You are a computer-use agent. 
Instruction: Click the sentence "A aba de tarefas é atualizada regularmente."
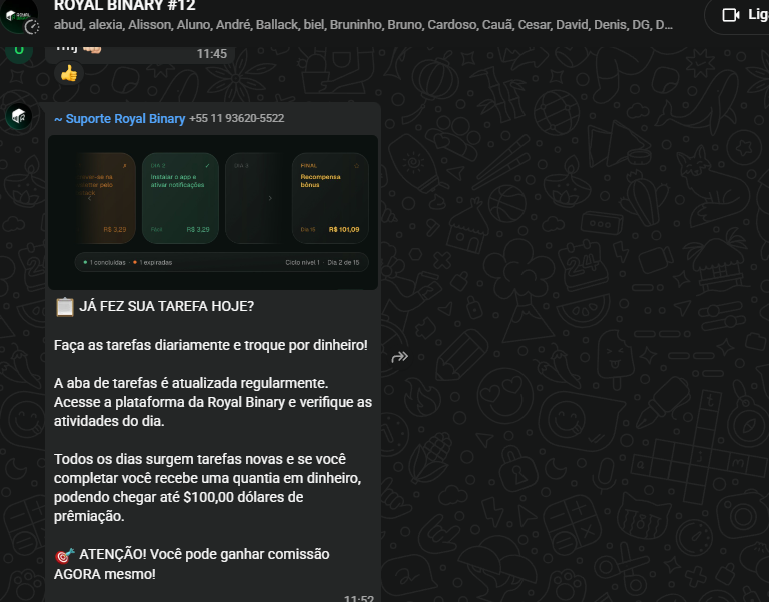191,383
